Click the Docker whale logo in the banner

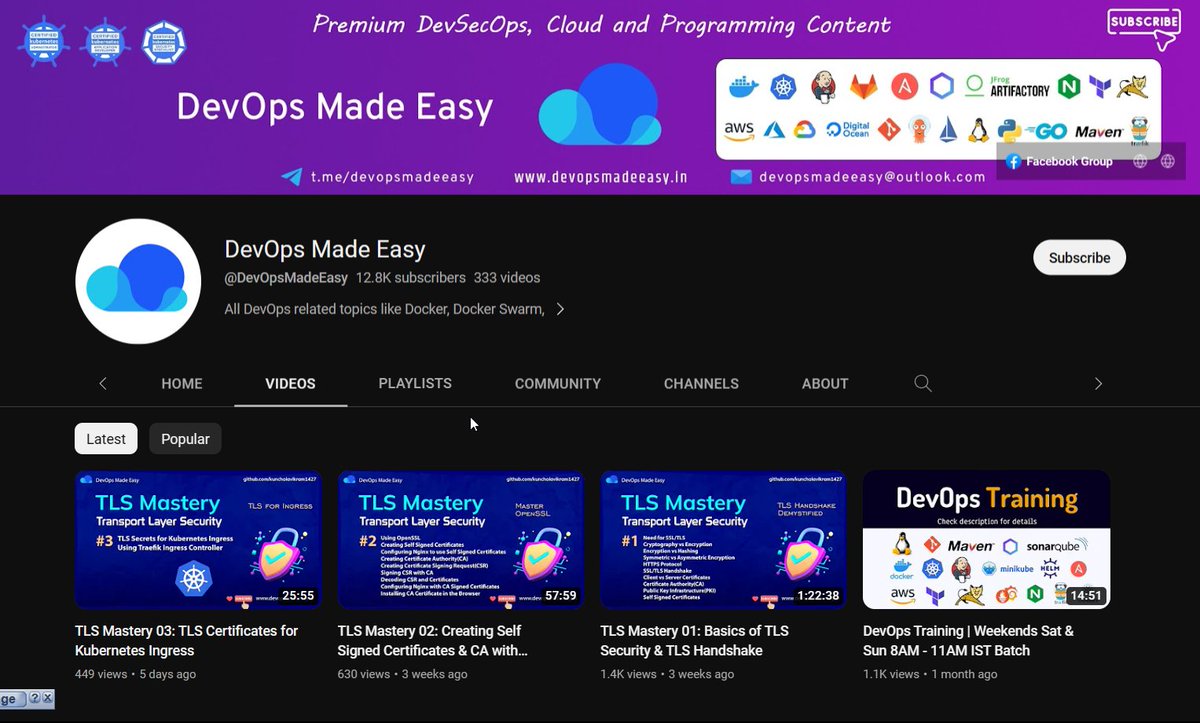point(743,88)
